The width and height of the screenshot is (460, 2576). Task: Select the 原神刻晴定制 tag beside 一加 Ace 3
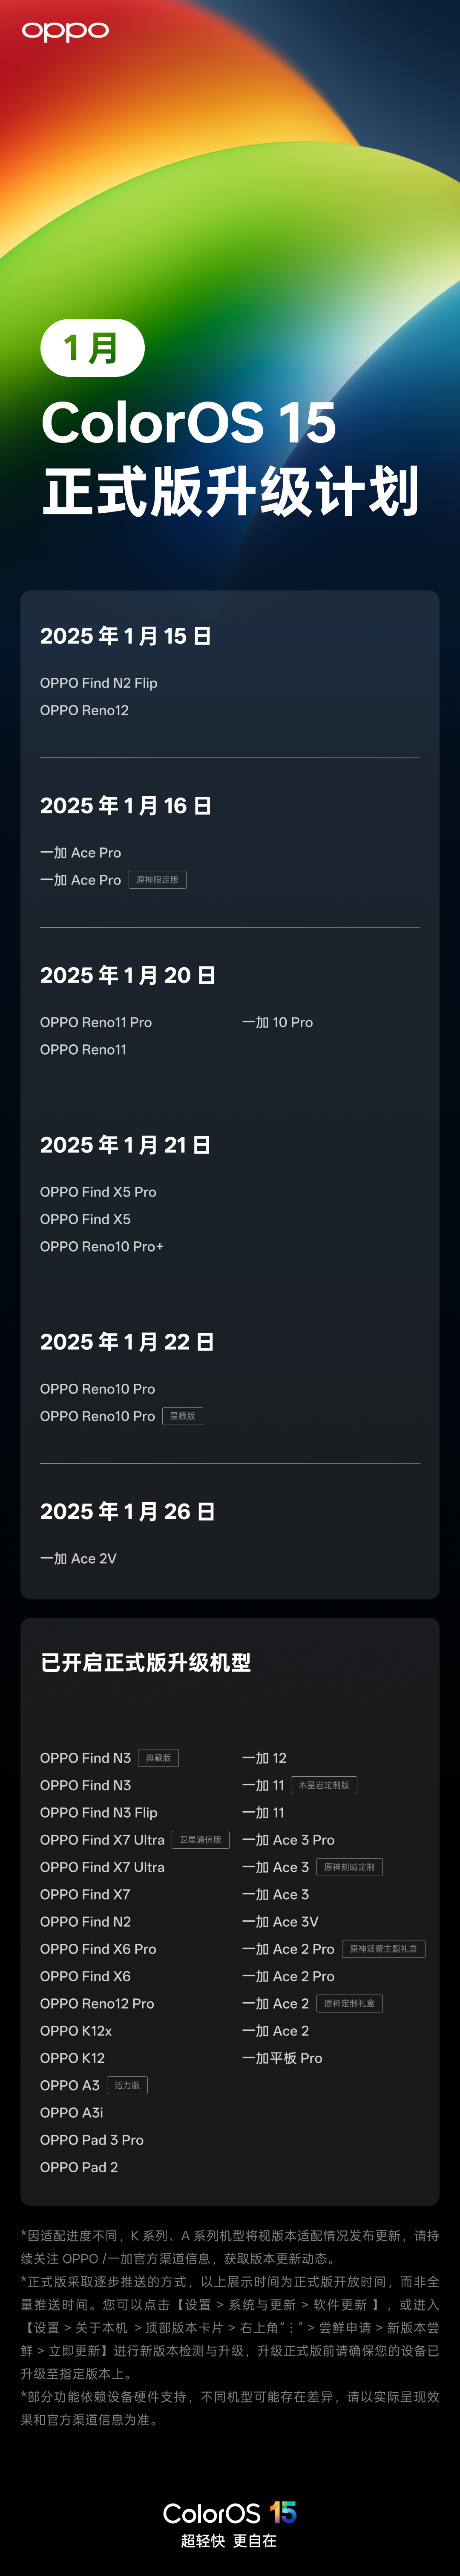pos(349,1867)
